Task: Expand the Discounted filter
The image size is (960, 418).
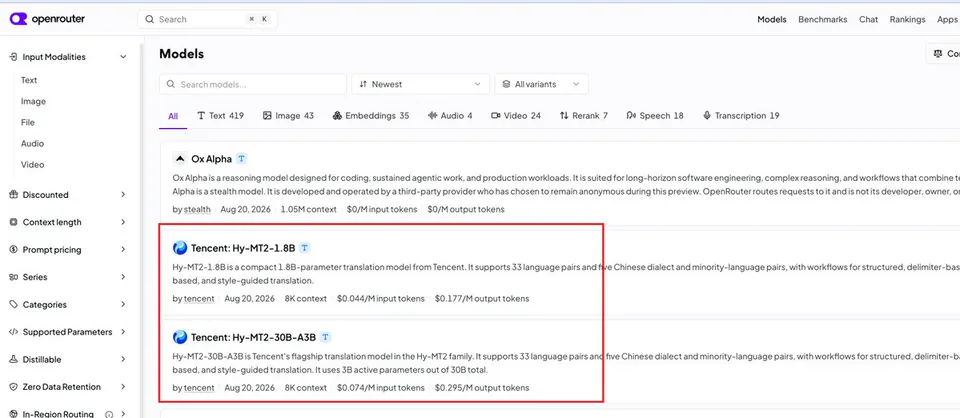Action: point(123,195)
